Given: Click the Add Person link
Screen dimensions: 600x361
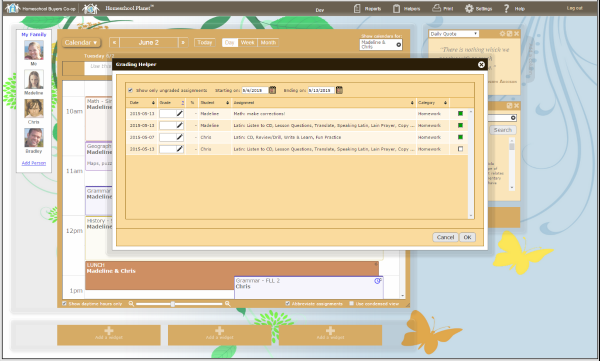Looking at the screenshot, I should pos(34,163).
